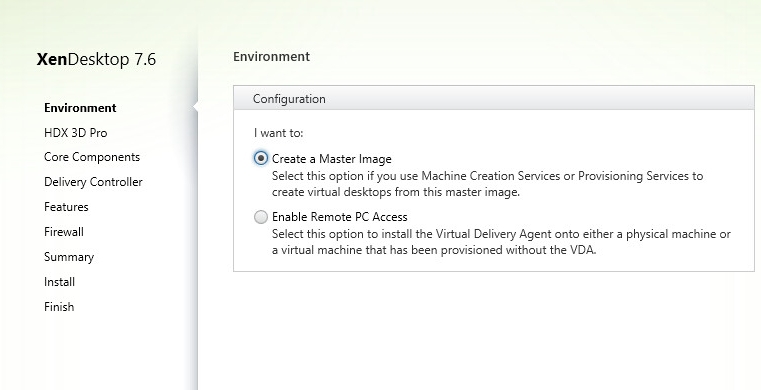Viewport: 761px width, 390px height.
Task: Go to the Summary step
Action: pos(69,257)
